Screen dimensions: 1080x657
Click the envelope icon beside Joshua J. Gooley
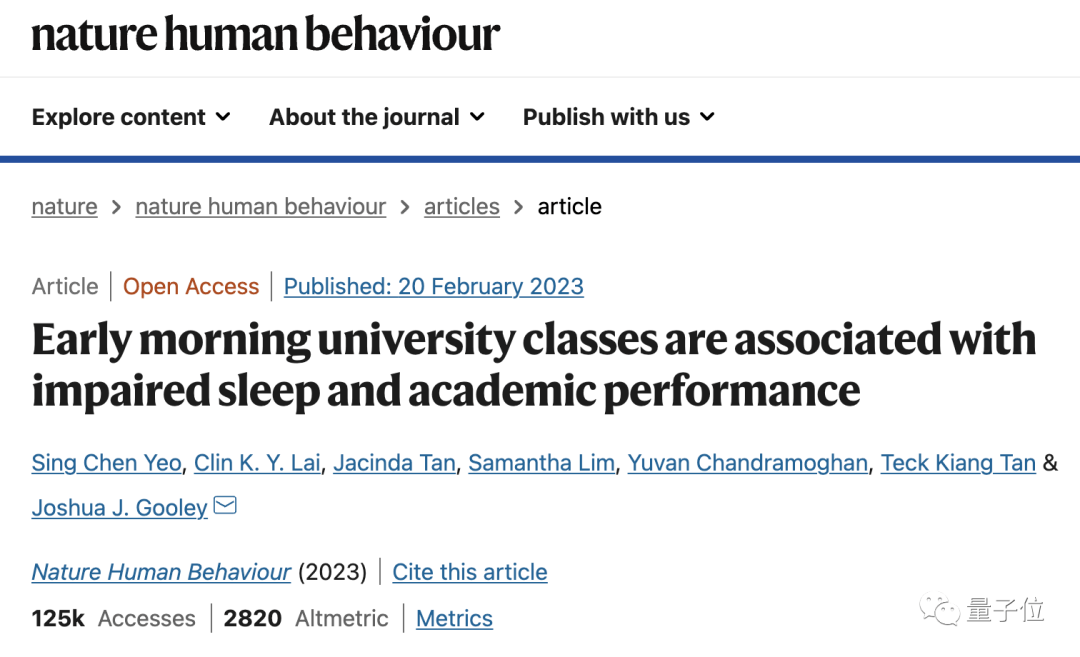tap(225, 505)
